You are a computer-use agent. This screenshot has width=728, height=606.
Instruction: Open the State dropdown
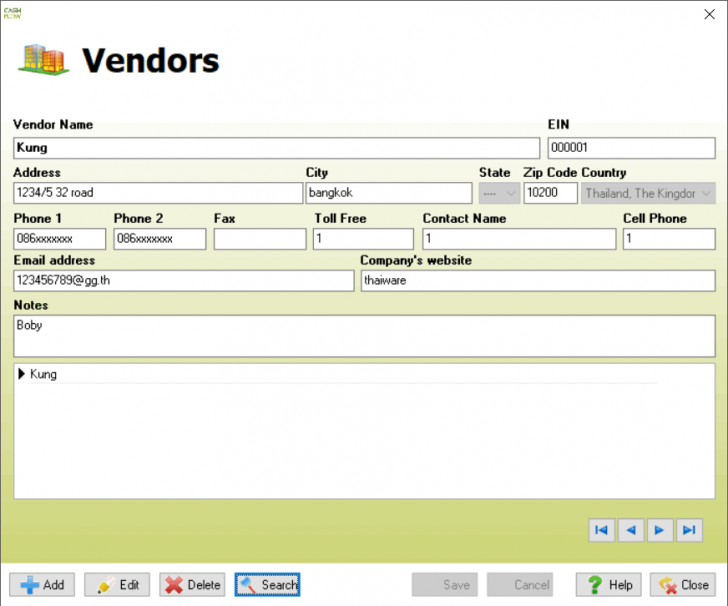tap(499, 193)
